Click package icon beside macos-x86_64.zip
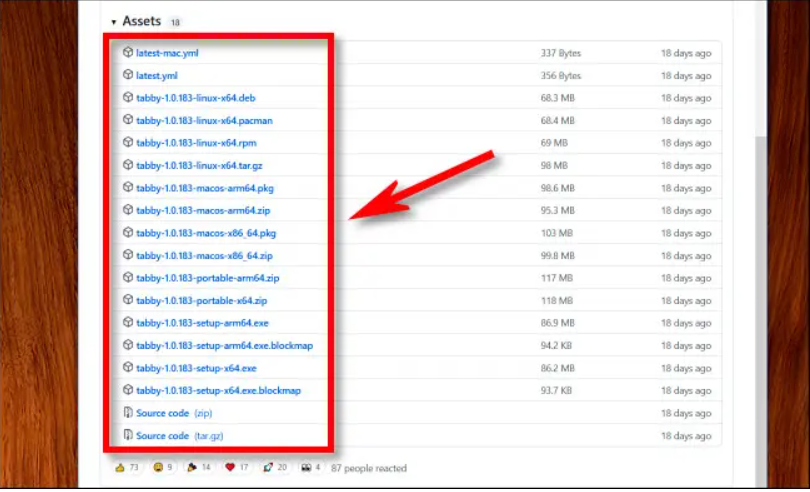Screen dimensions: 810x492 (x=128, y=255)
